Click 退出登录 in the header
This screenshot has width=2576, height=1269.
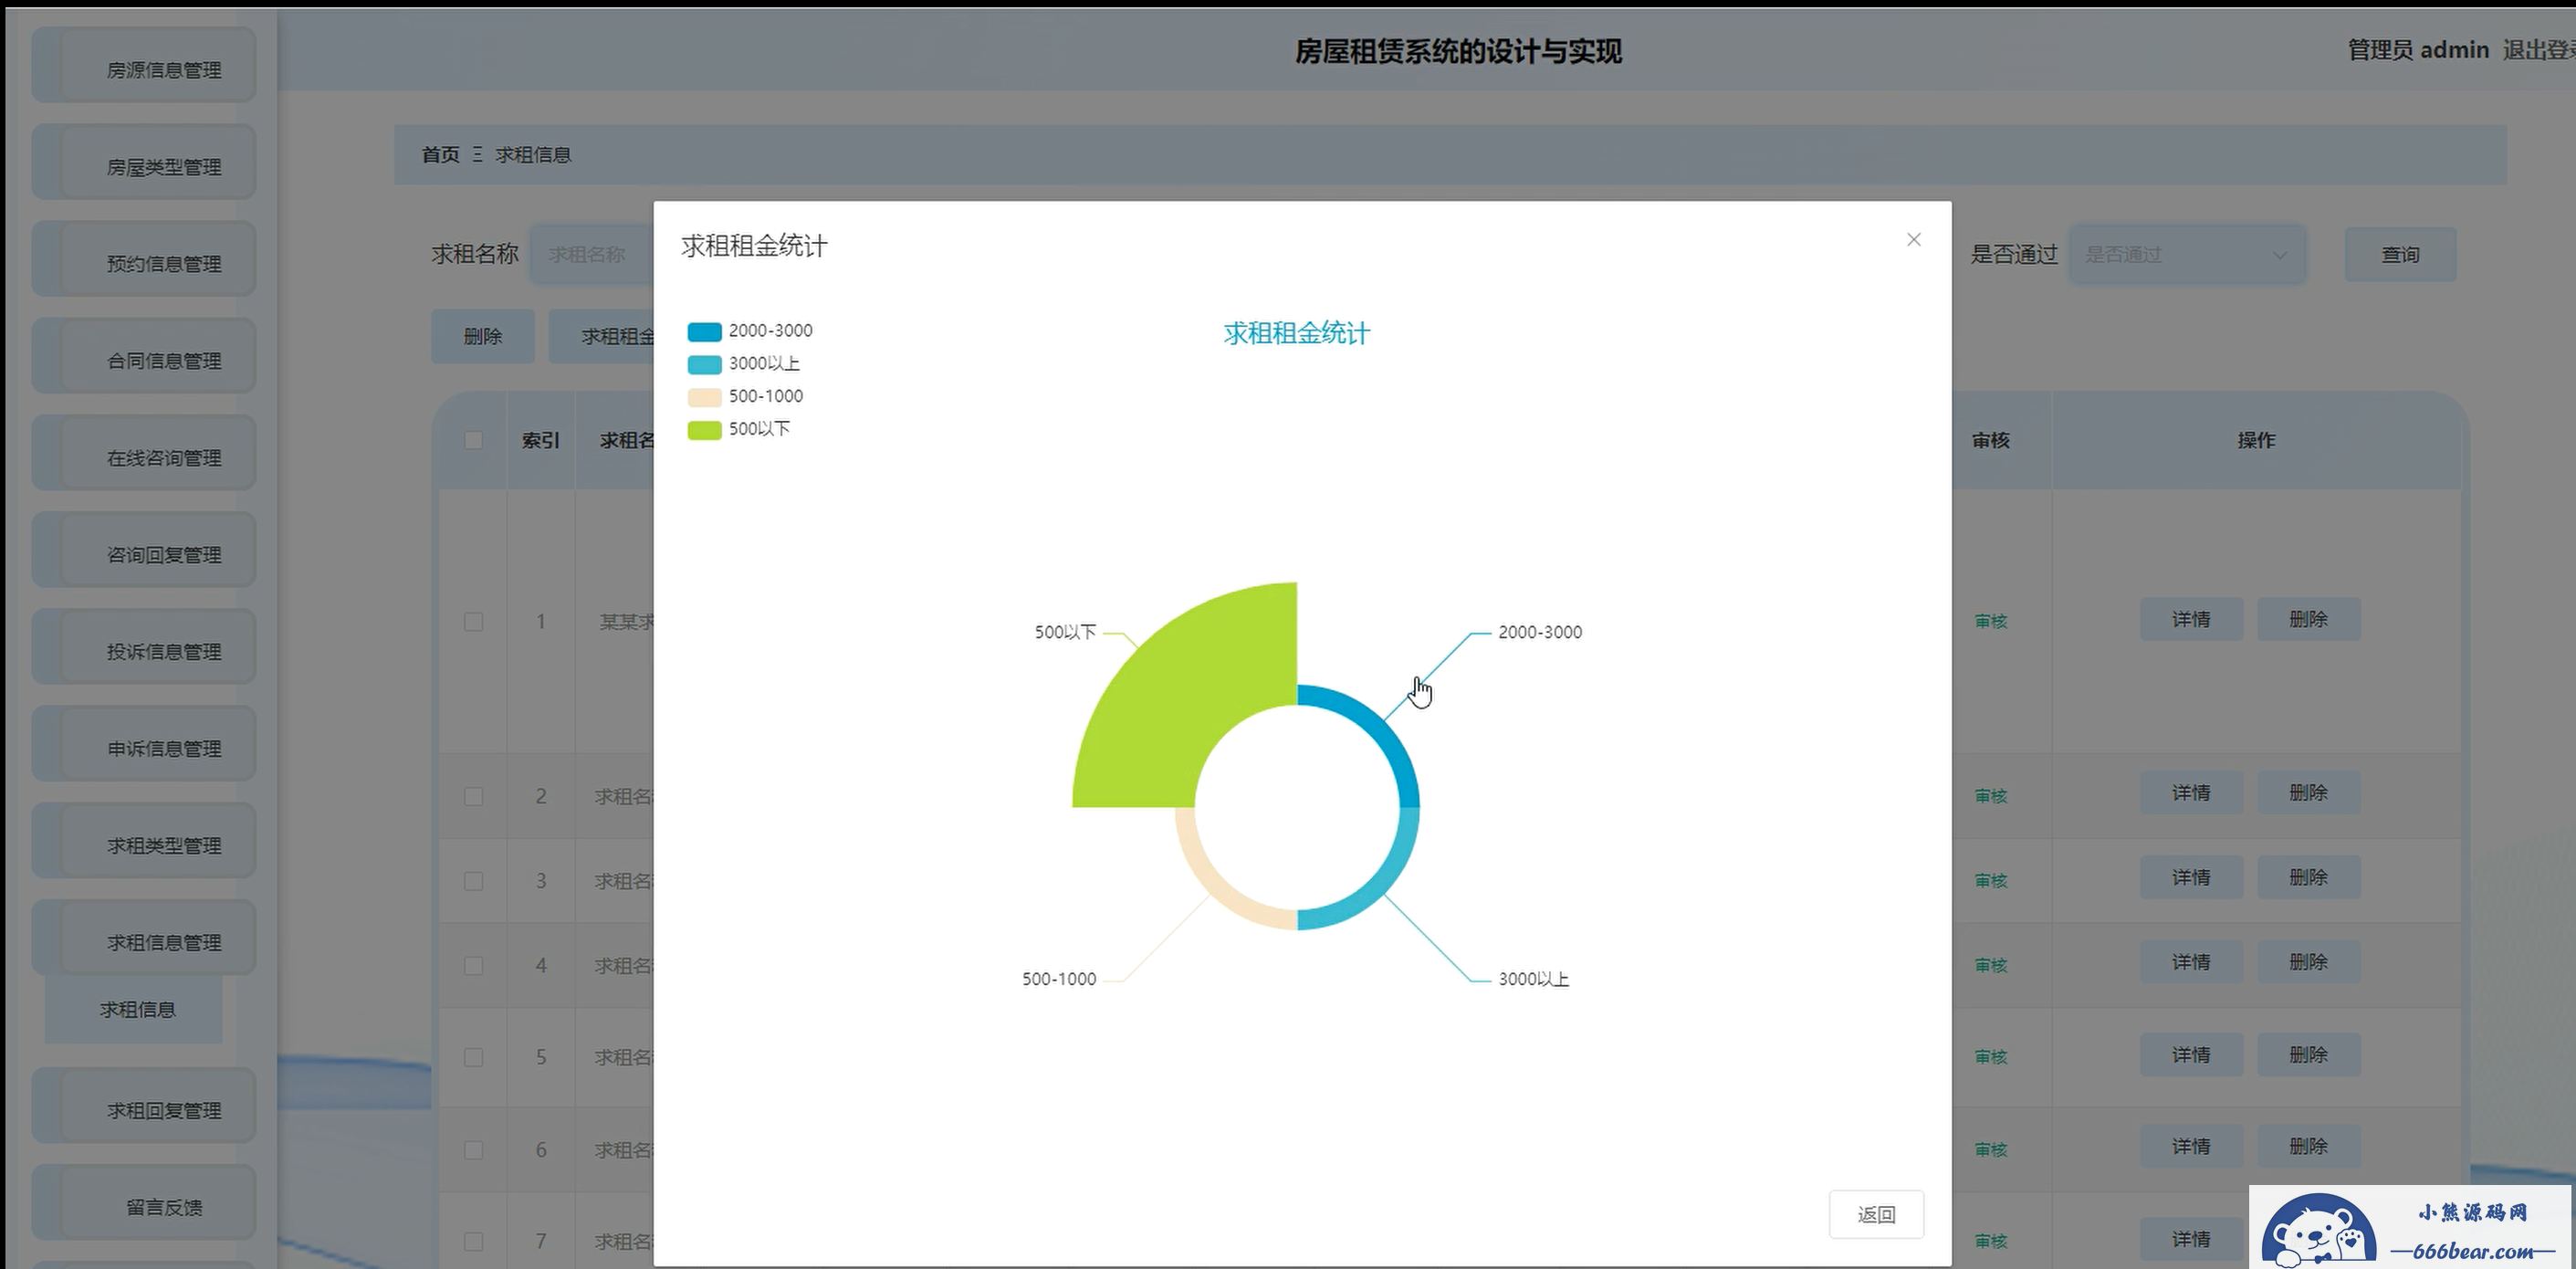(x=2538, y=50)
